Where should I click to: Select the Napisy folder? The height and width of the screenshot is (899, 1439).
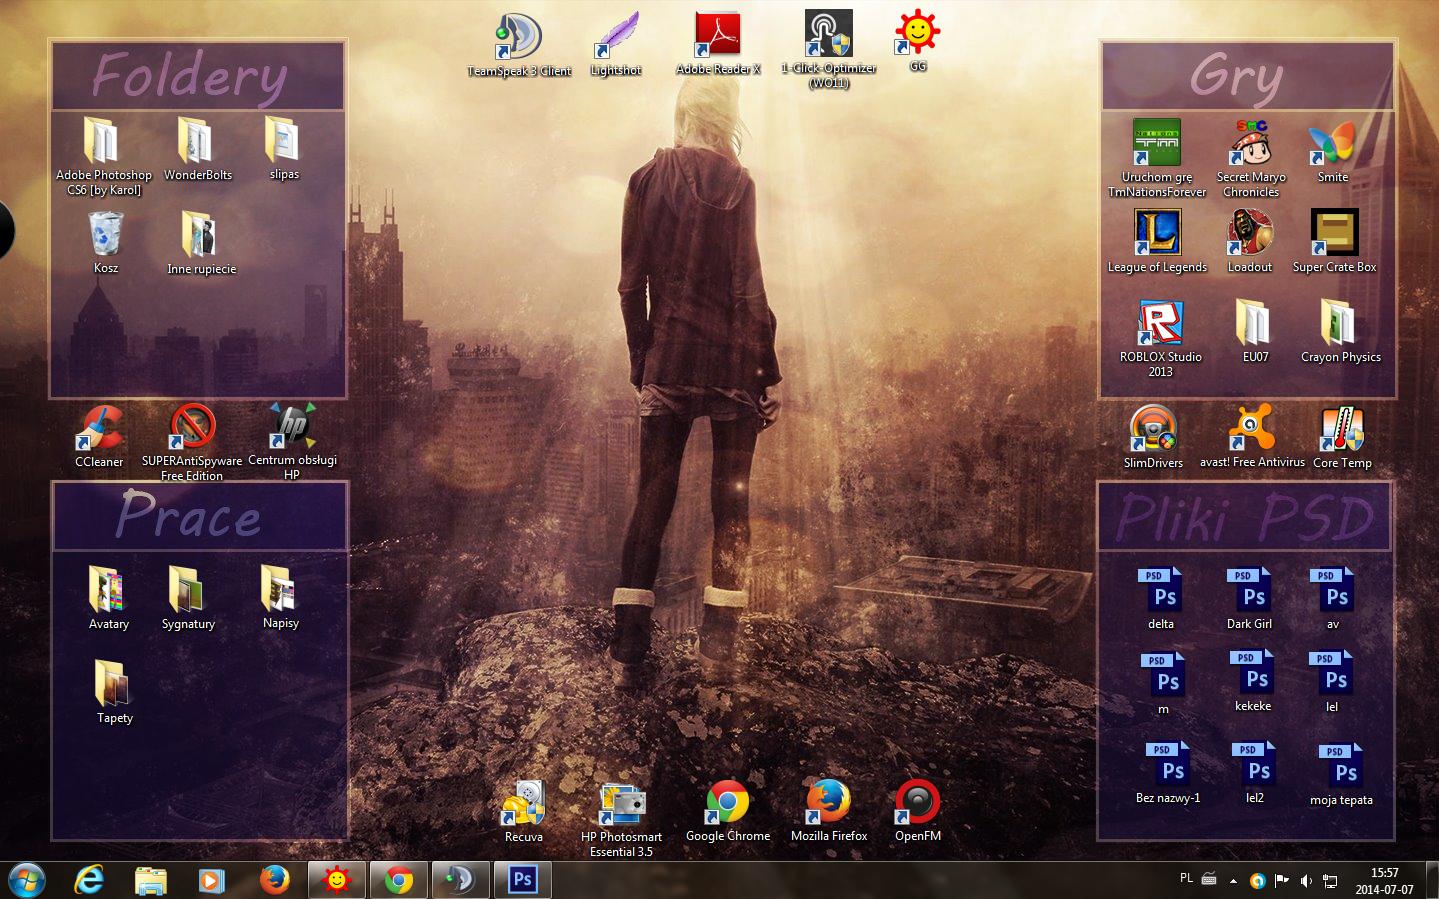click(x=280, y=597)
